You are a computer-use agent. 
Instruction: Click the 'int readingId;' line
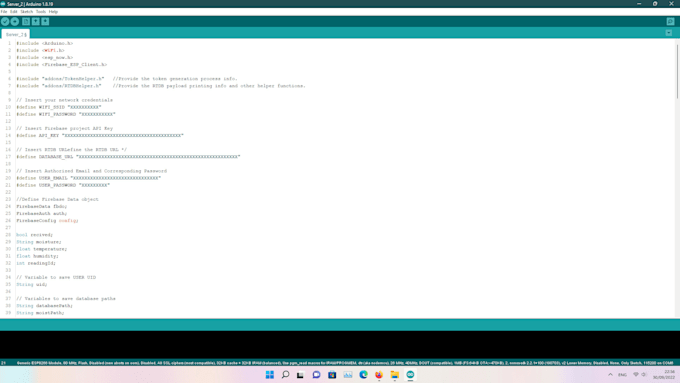point(36,263)
